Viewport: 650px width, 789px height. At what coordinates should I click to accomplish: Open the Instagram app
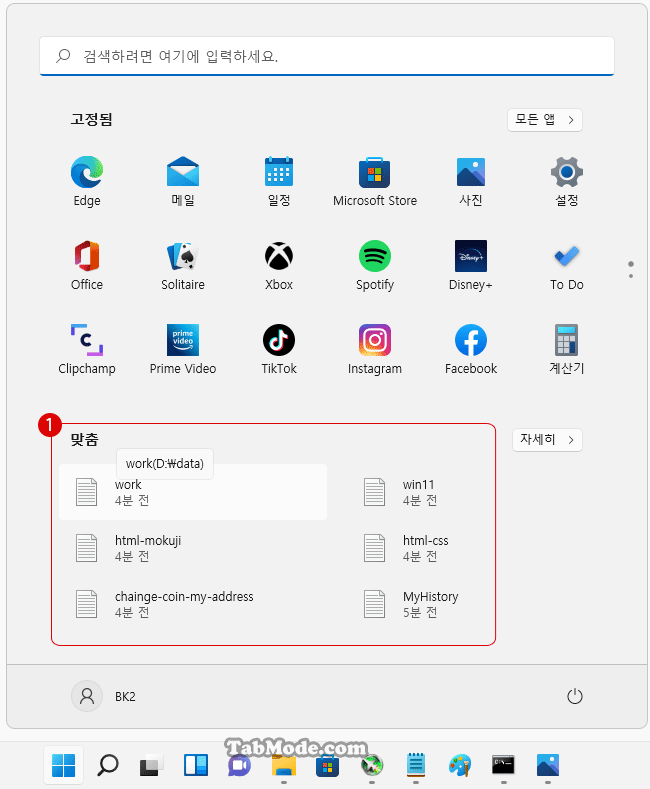[x=375, y=349]
